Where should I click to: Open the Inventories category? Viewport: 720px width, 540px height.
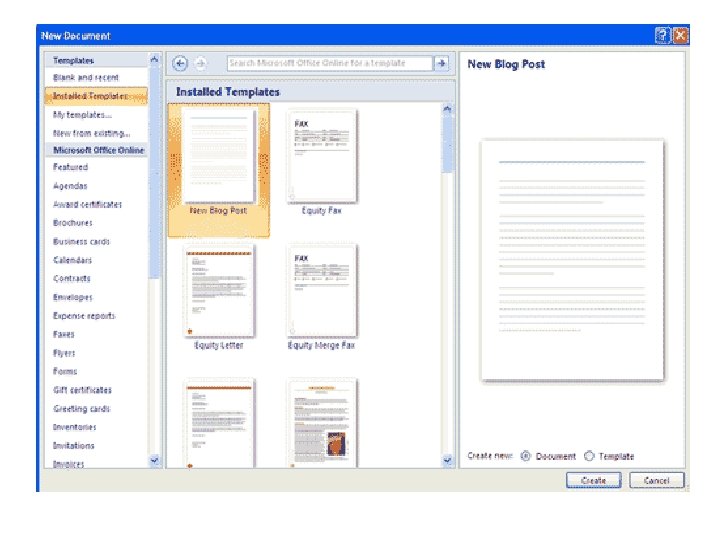point(74,427)
